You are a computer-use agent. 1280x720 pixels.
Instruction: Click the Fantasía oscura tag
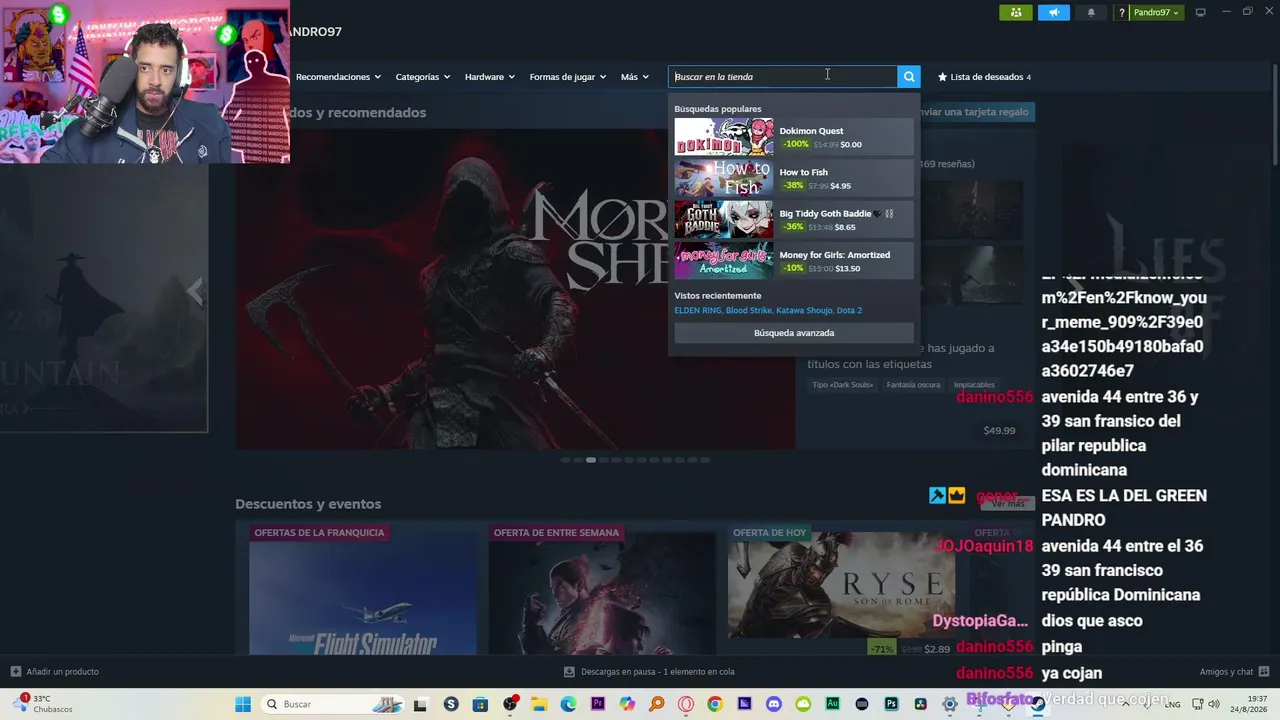pyautogui.click(x=913, y=385)
